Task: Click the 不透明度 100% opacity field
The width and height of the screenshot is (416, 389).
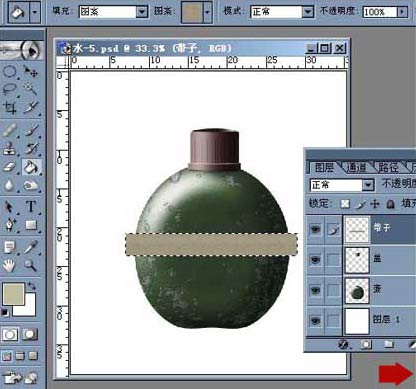Action: 380,12
